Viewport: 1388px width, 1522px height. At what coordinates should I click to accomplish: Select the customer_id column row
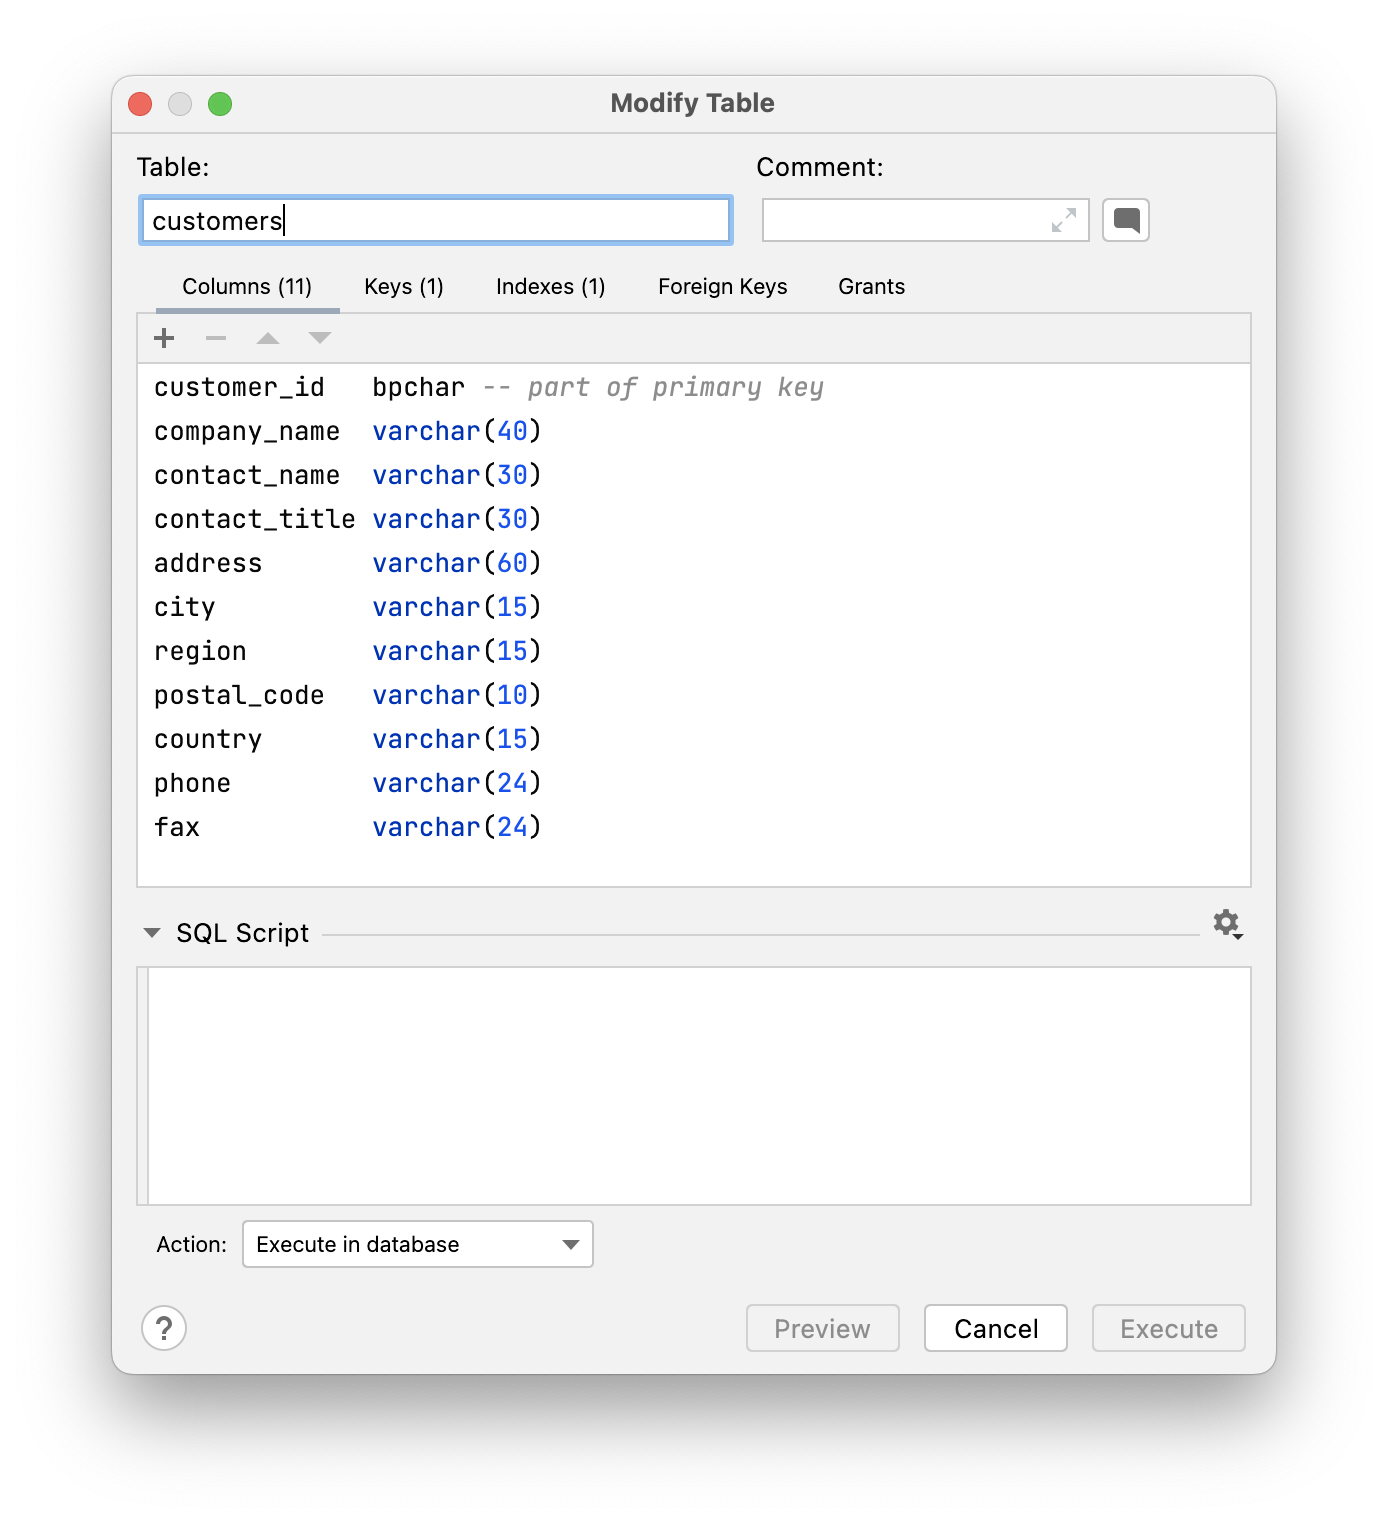click(x=694, y=387)
